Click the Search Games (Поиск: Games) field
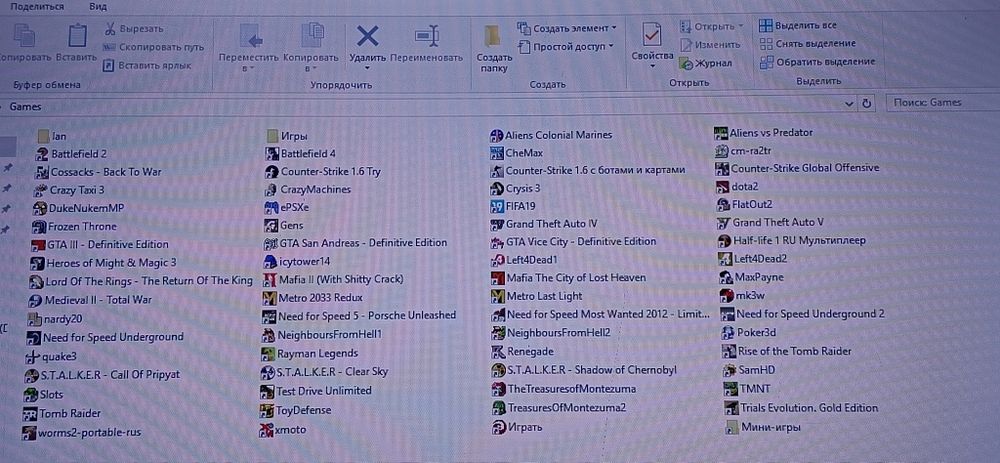The width and height of the screenshot is (1000, 463). pos(943,102)
